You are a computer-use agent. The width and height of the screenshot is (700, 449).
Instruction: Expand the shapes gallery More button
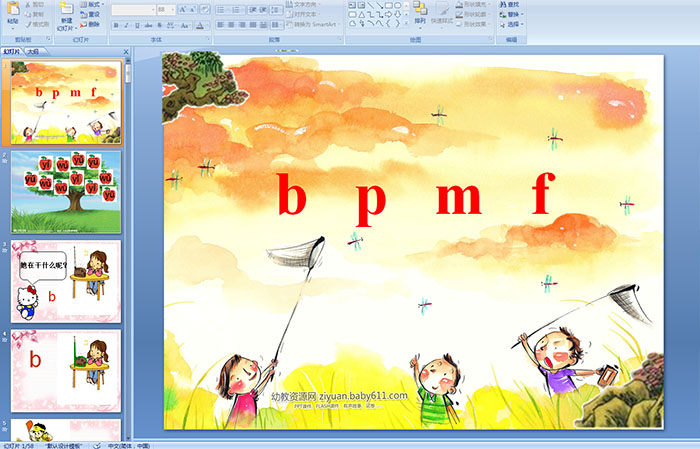[406, 23]
